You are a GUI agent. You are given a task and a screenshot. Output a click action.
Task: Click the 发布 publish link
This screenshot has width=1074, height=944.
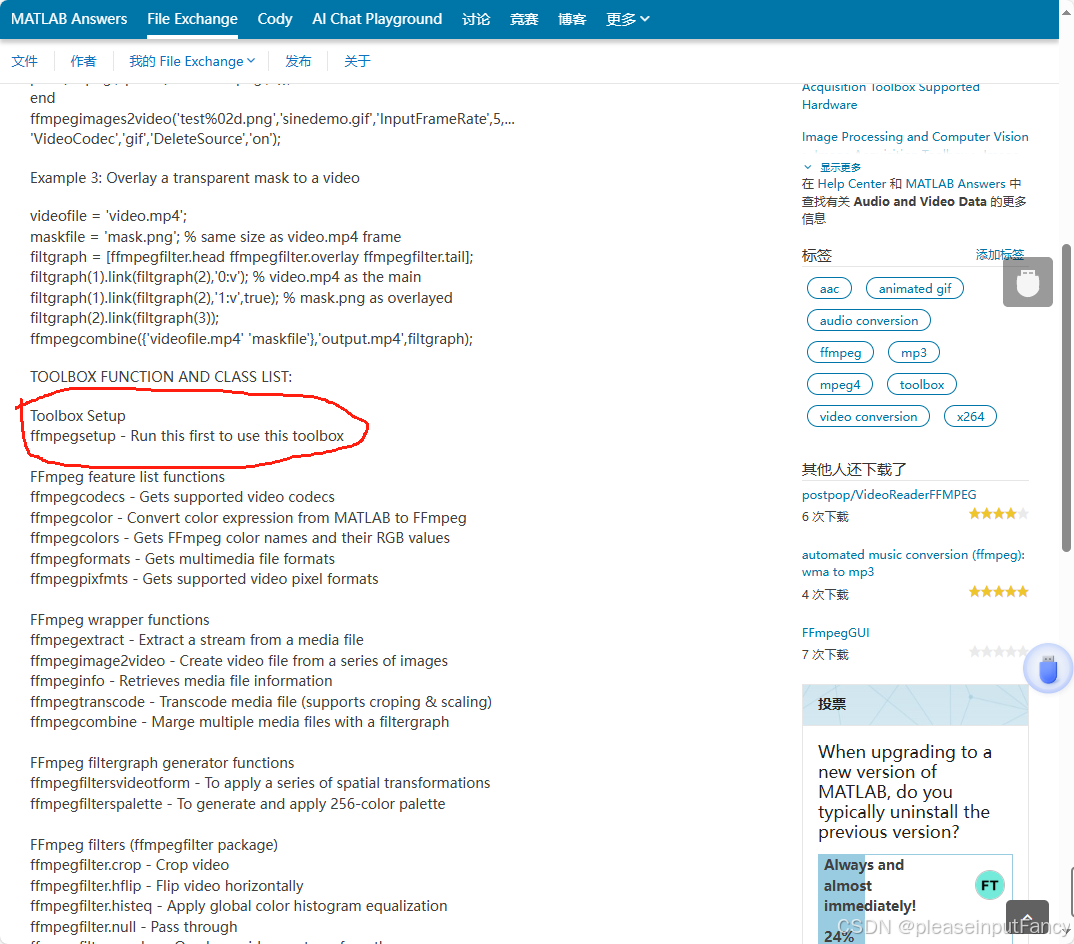pos(298,61)
